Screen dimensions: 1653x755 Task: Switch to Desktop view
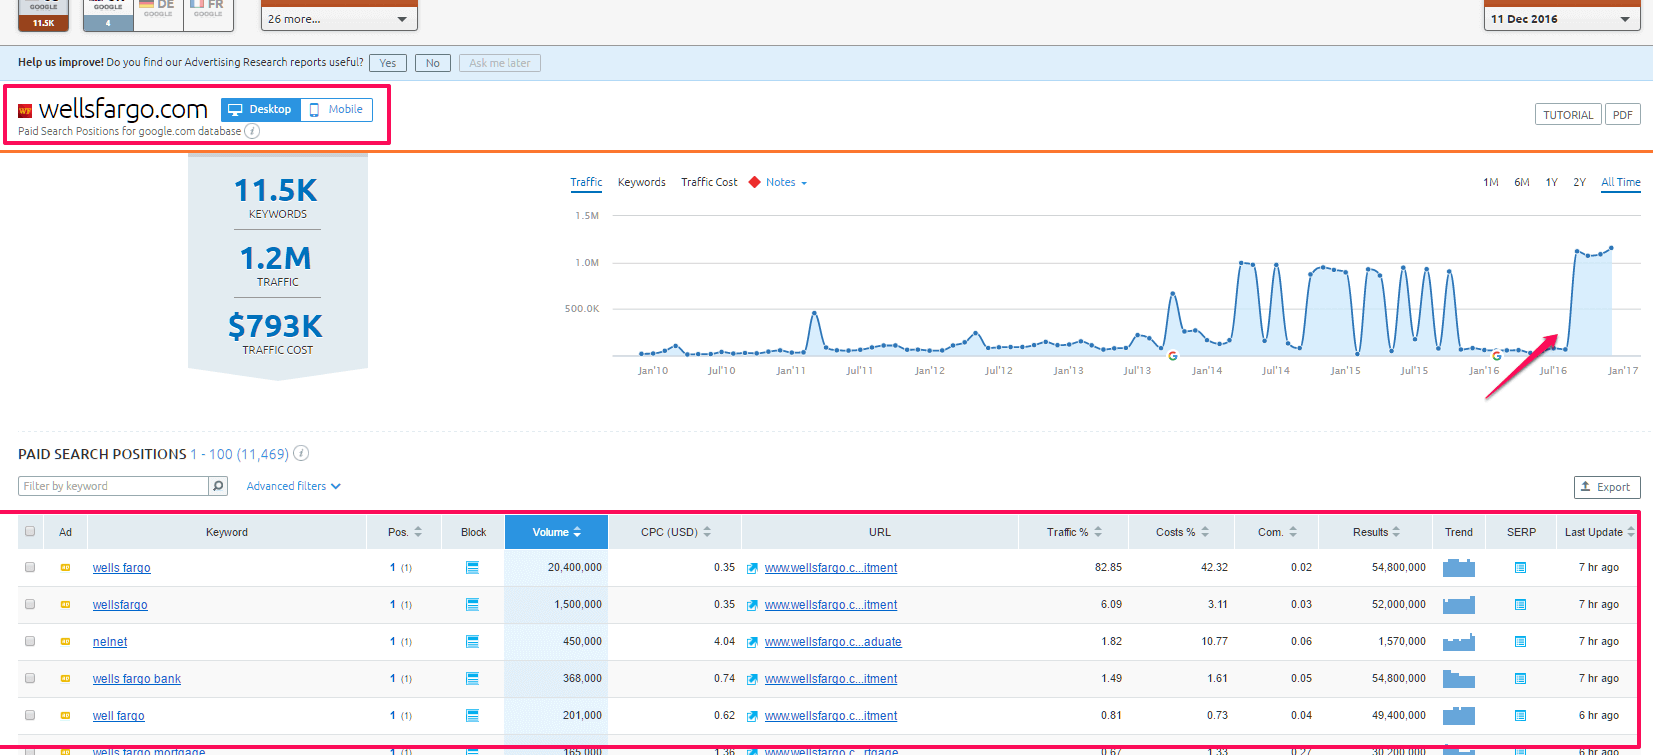tap(260, 110)
